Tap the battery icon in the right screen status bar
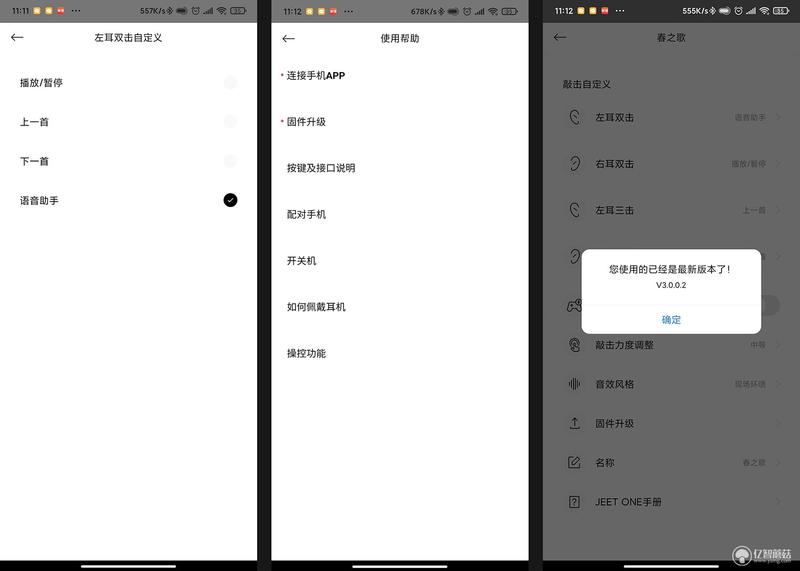The image size is (800, 571). click(781, 11)
